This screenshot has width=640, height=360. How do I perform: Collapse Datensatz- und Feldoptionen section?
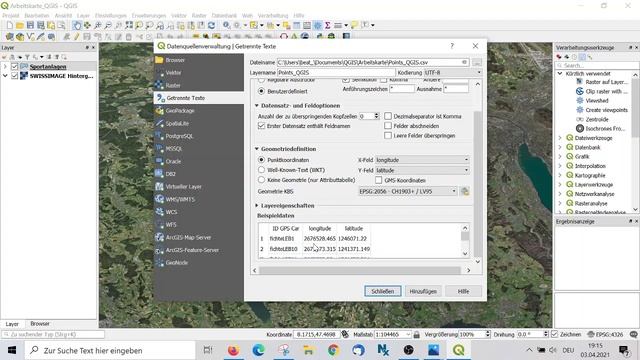click(257, 106)
